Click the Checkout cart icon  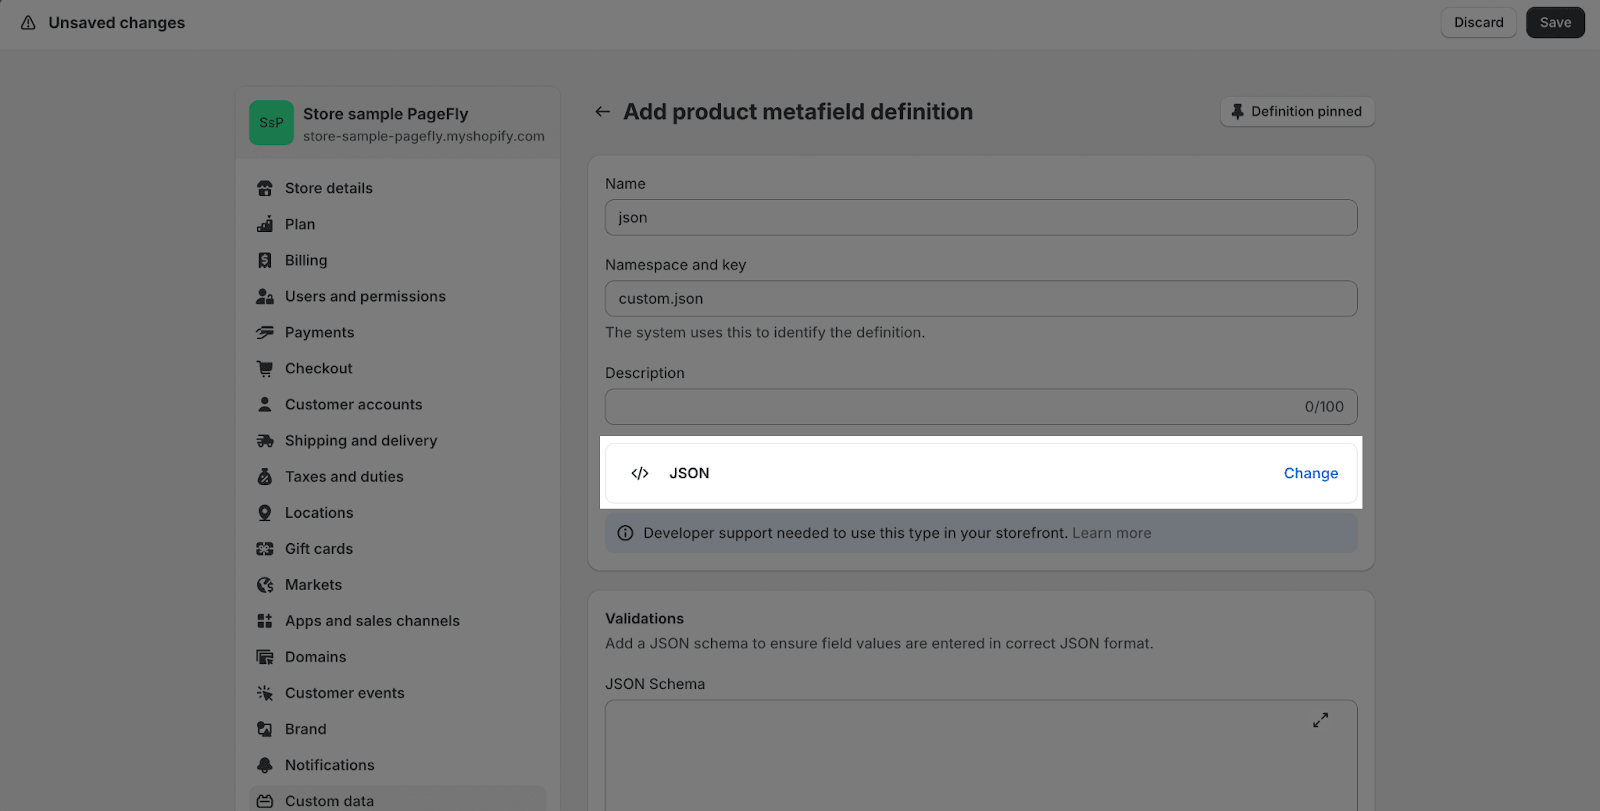265,368
